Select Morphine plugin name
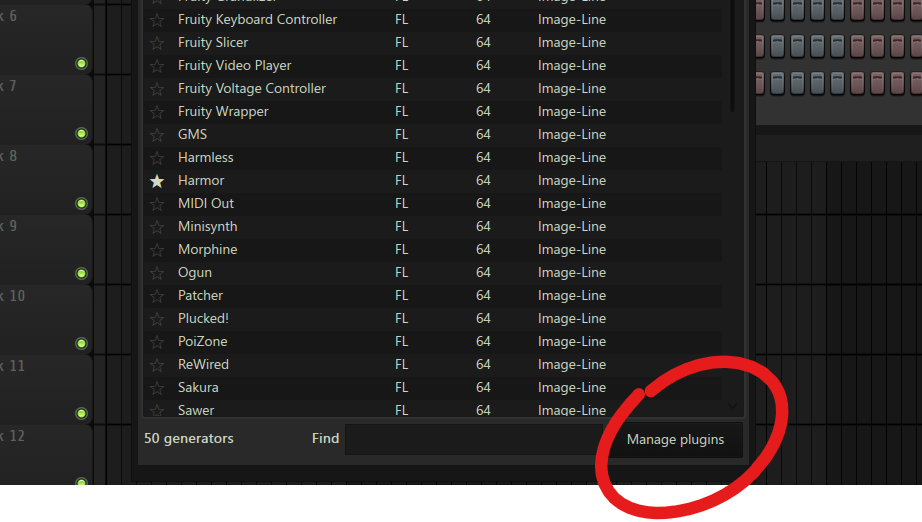The image size is (922, 522). pos(208,249)
